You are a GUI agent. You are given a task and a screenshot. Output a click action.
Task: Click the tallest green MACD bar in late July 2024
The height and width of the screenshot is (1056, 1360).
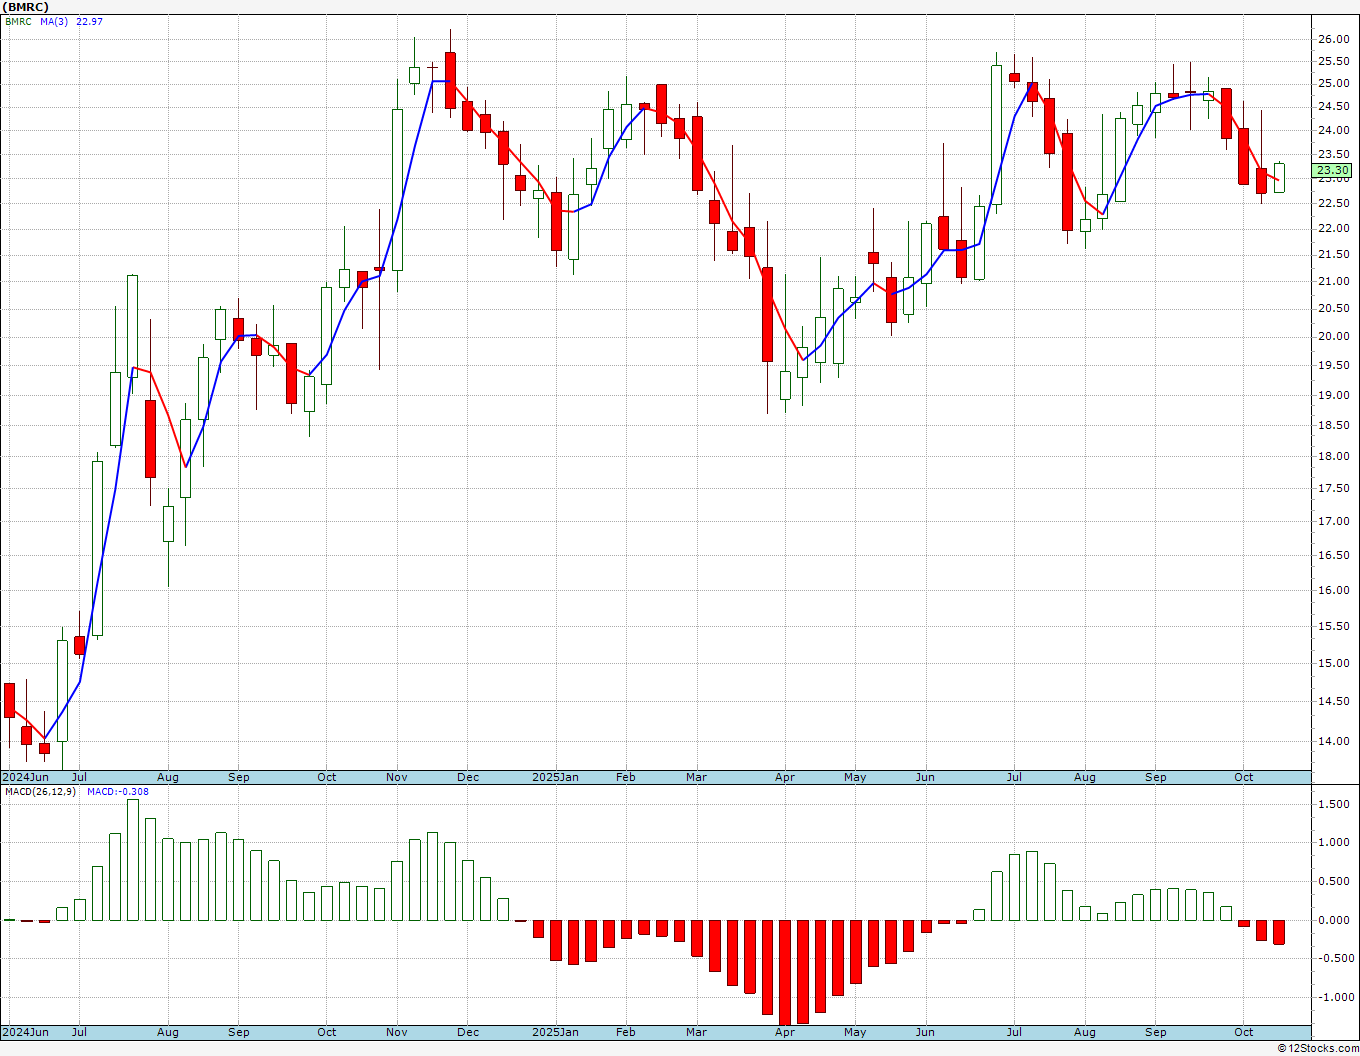133,860
